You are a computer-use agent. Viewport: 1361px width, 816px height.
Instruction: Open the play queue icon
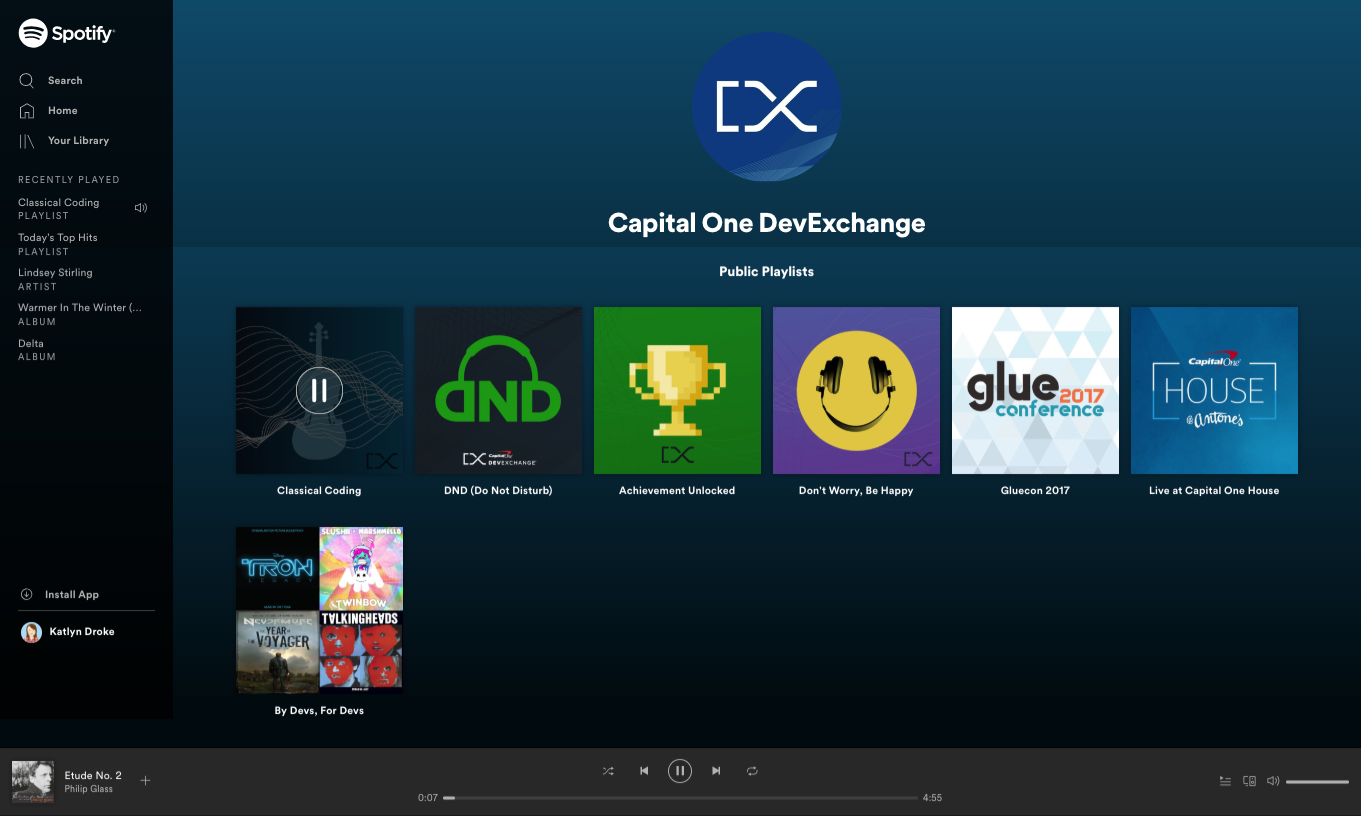click(x=1225, y=781)
